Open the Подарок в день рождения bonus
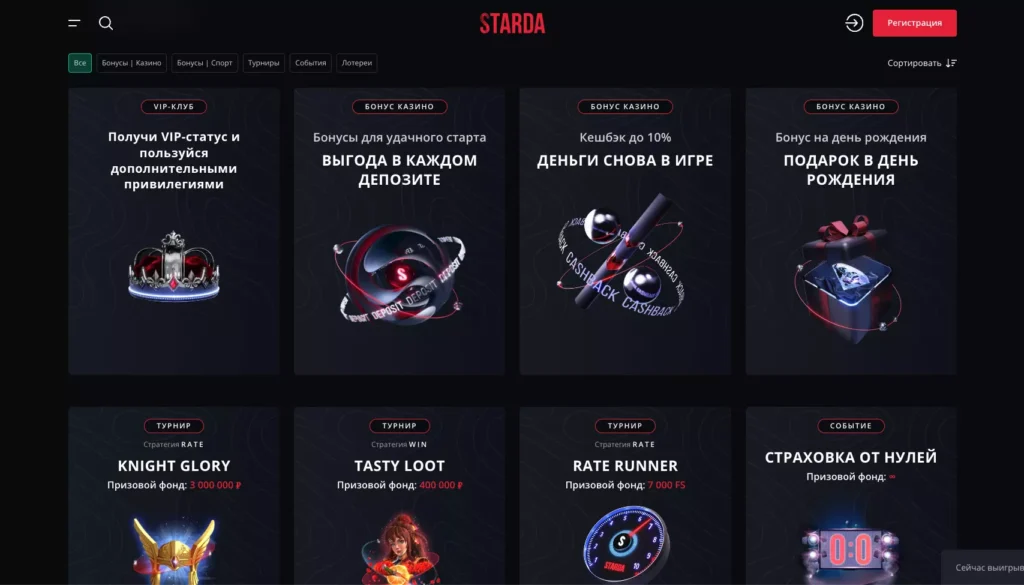Image resolution: width=1024 pixels, height=585 pixels. (x=849, y=170)
